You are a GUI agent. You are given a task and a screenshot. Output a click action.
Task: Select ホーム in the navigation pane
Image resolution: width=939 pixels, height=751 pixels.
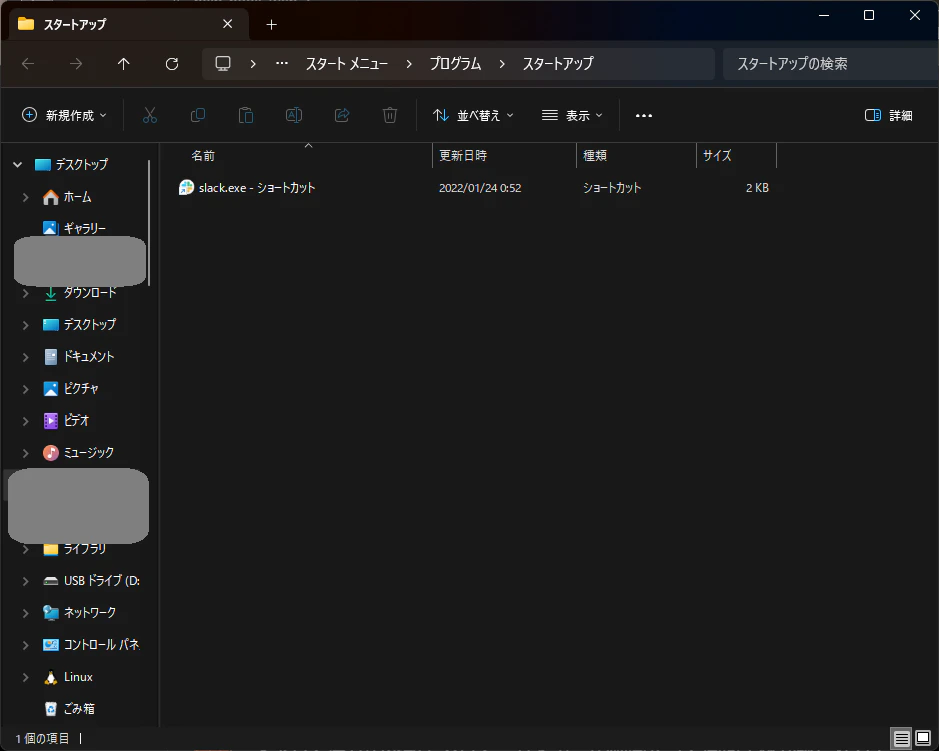[77, 196]
